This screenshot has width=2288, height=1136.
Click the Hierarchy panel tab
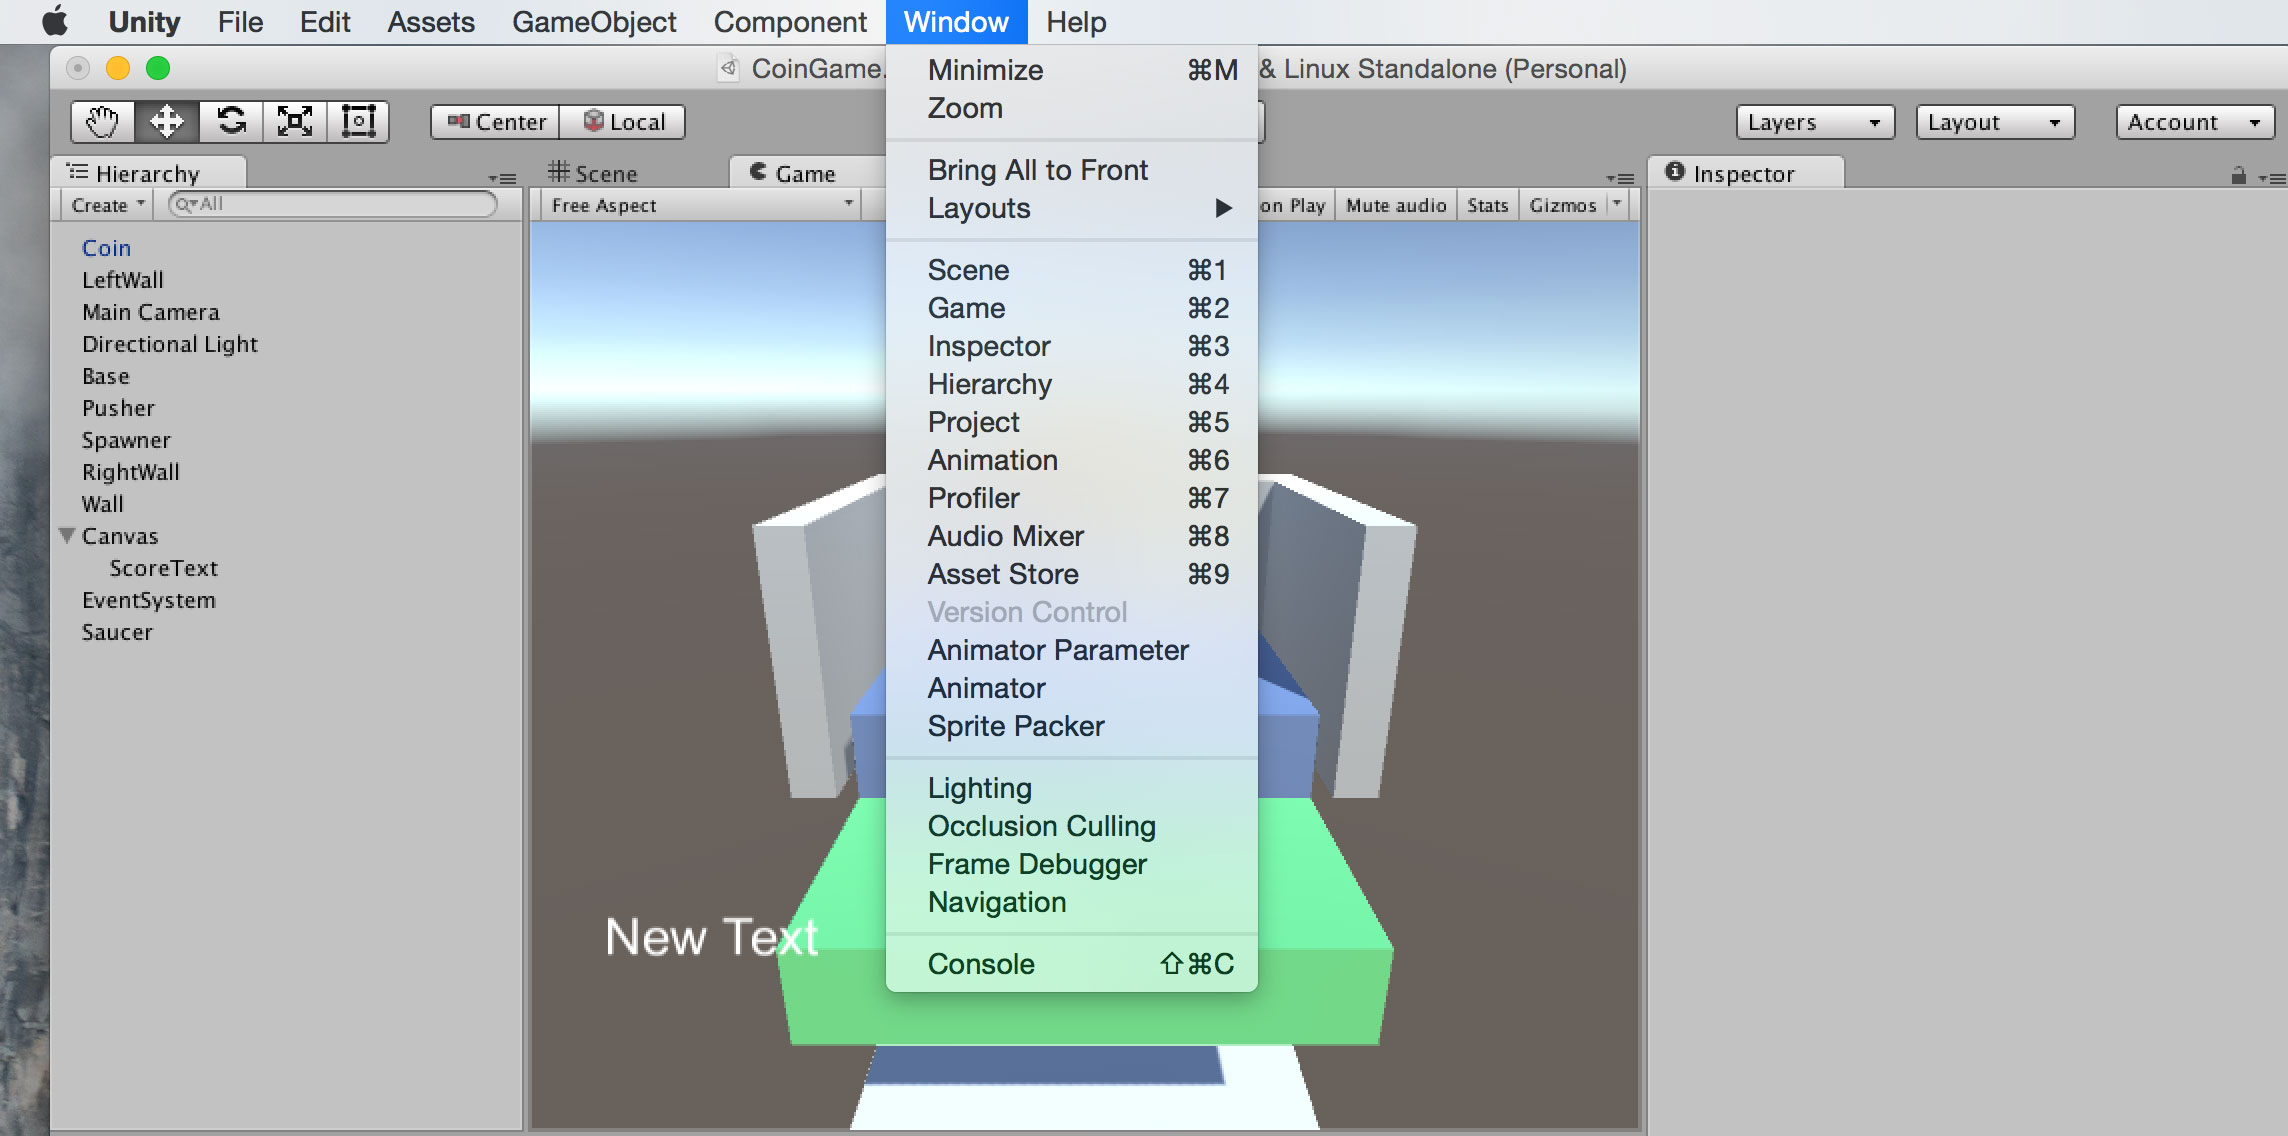click(149, 173)
